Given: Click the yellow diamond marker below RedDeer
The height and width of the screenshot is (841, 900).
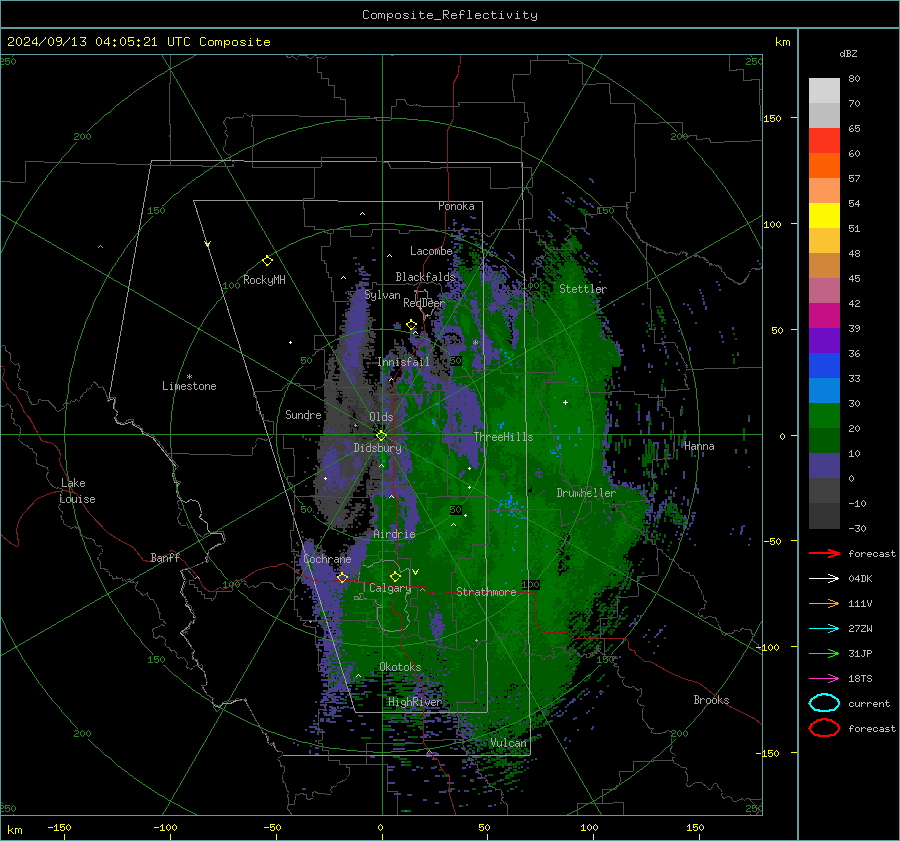Looking at the screenshot, I should [411, 325].
